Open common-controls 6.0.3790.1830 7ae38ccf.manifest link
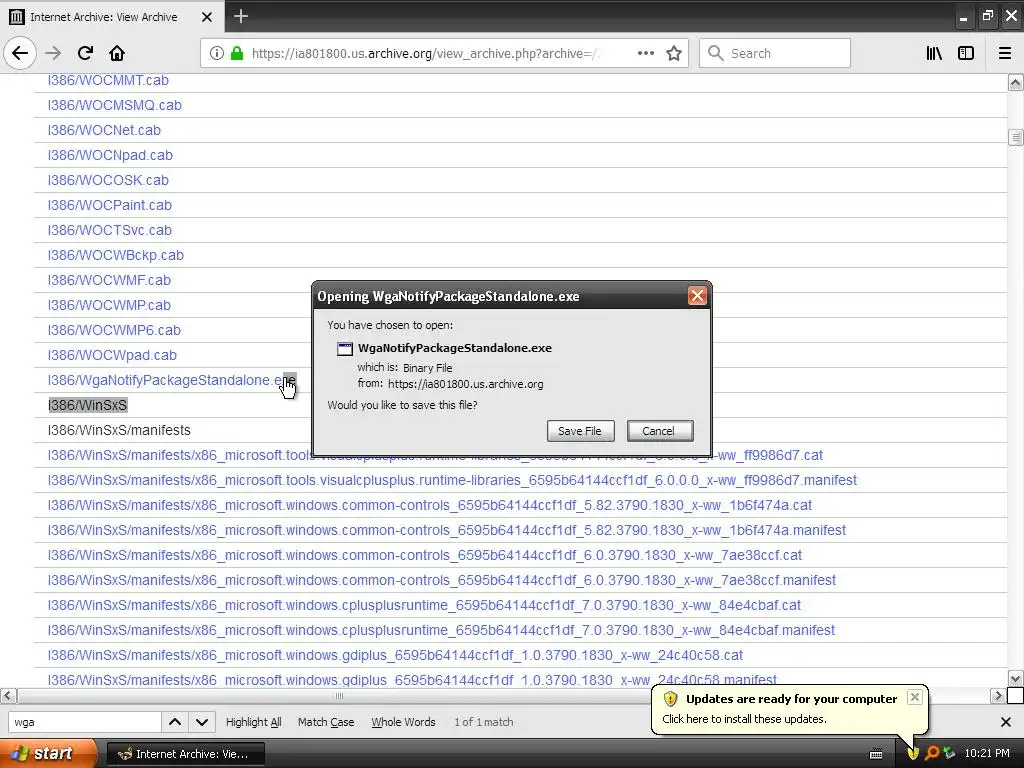Screen dimensions: 1024x768 pos(441,580)
